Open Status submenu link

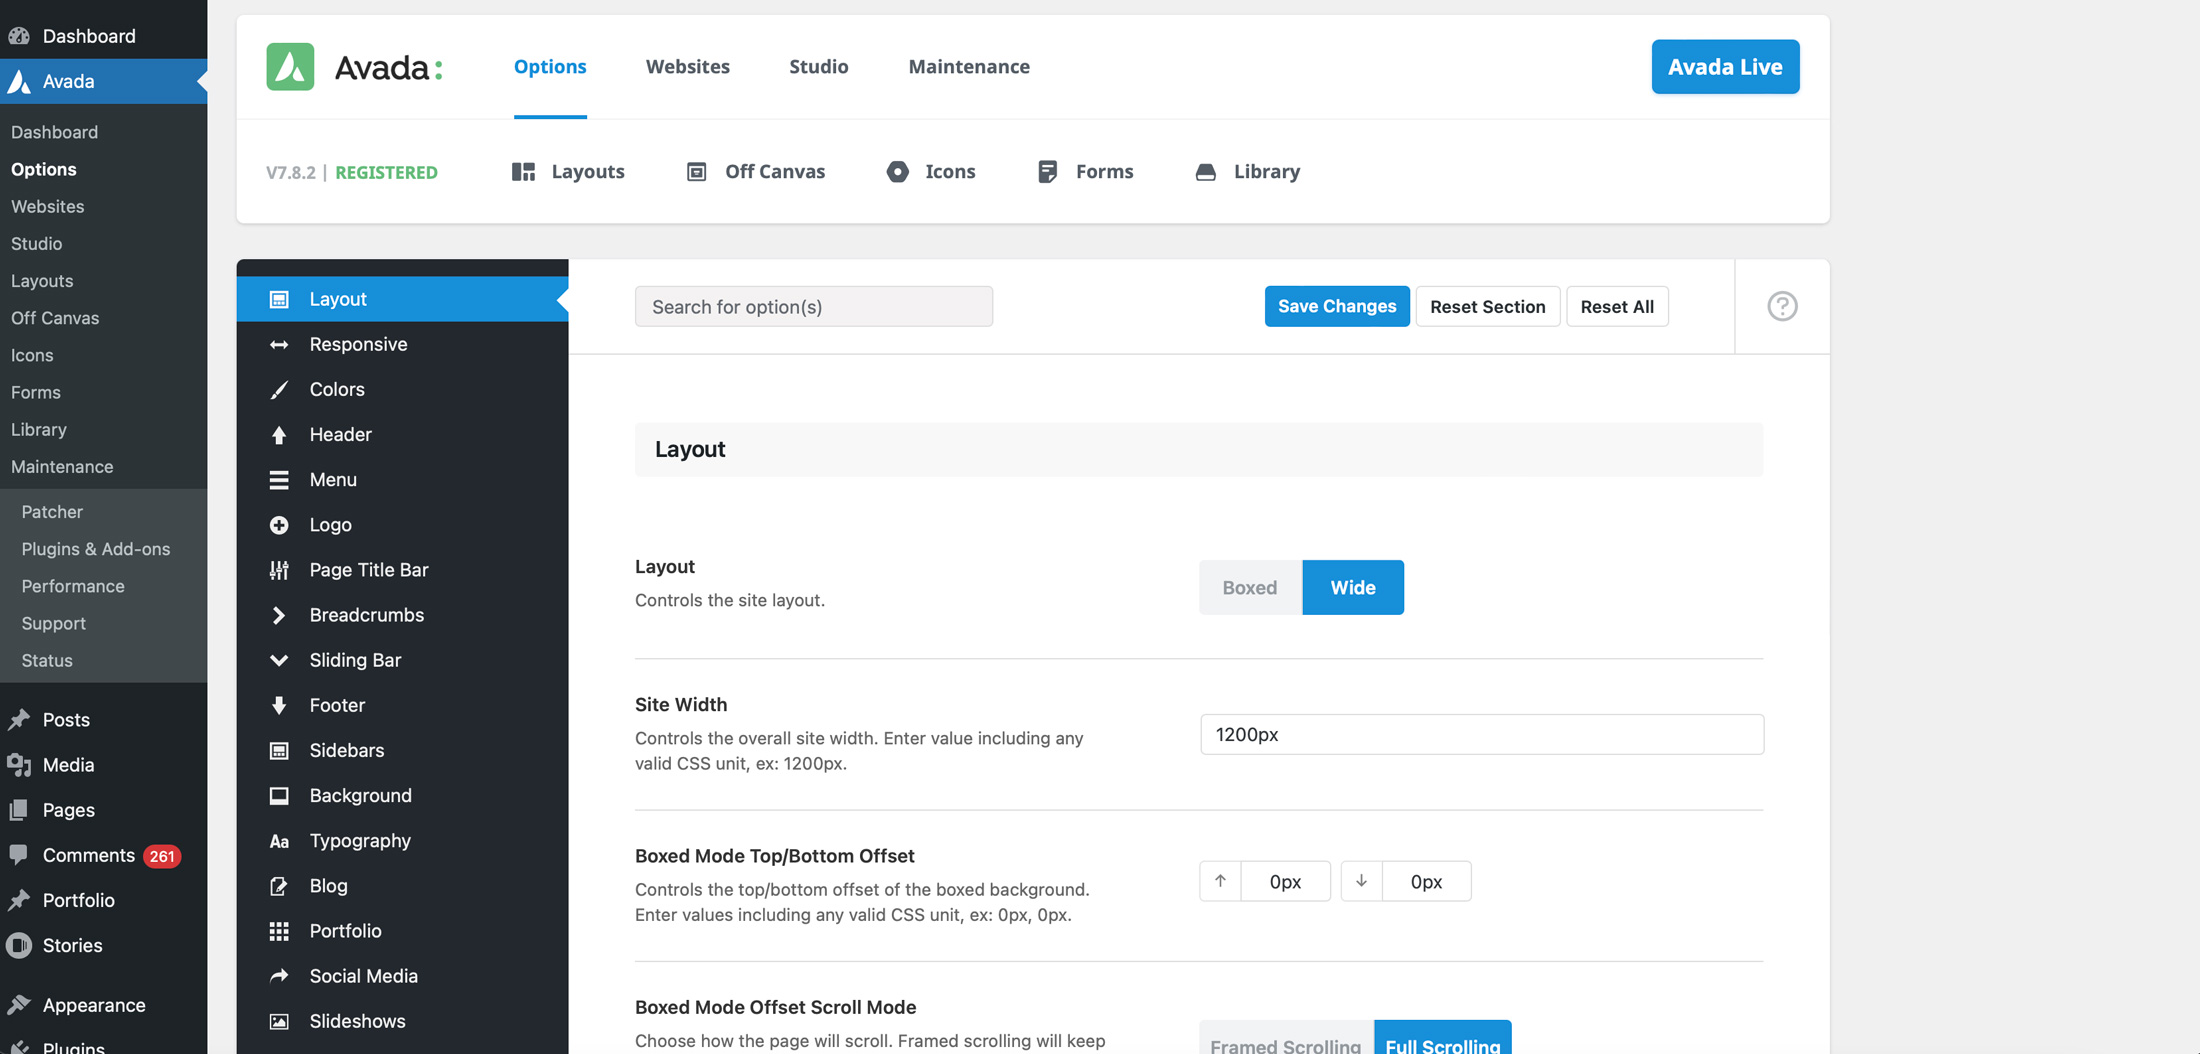point(47,660)
